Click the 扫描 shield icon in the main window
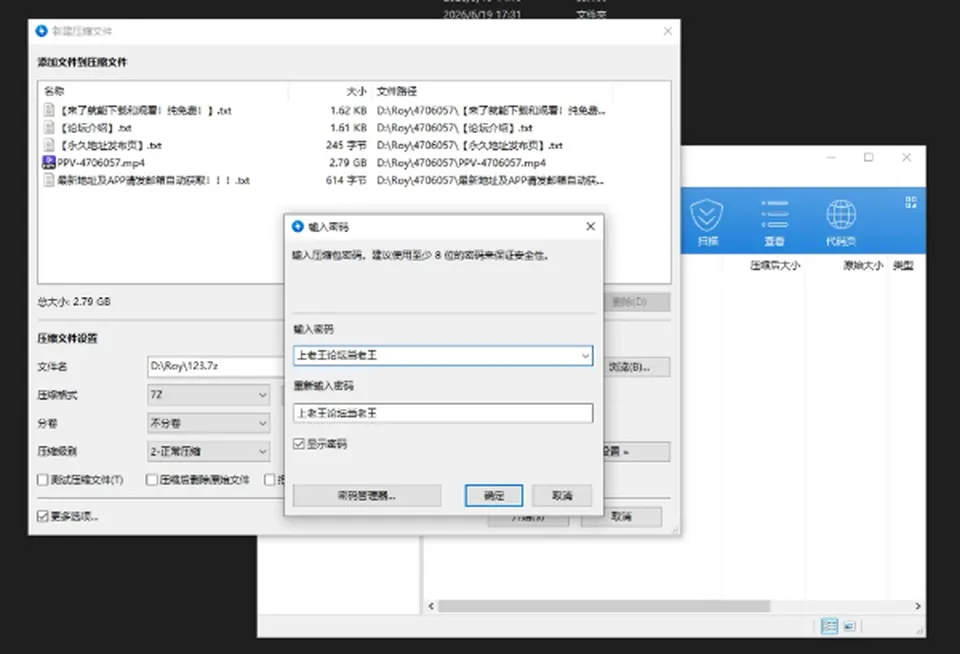Viewport: 960px width, 654px height. click(707, 215)
